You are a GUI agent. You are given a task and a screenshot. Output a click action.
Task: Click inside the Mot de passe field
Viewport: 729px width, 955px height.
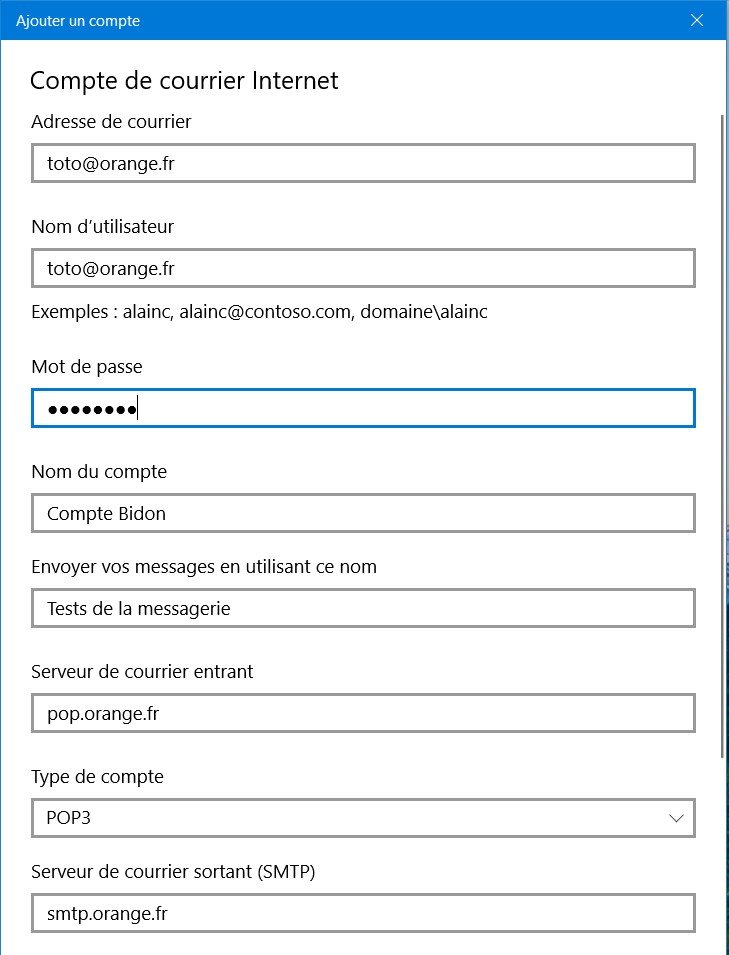(x=363, y=408)
